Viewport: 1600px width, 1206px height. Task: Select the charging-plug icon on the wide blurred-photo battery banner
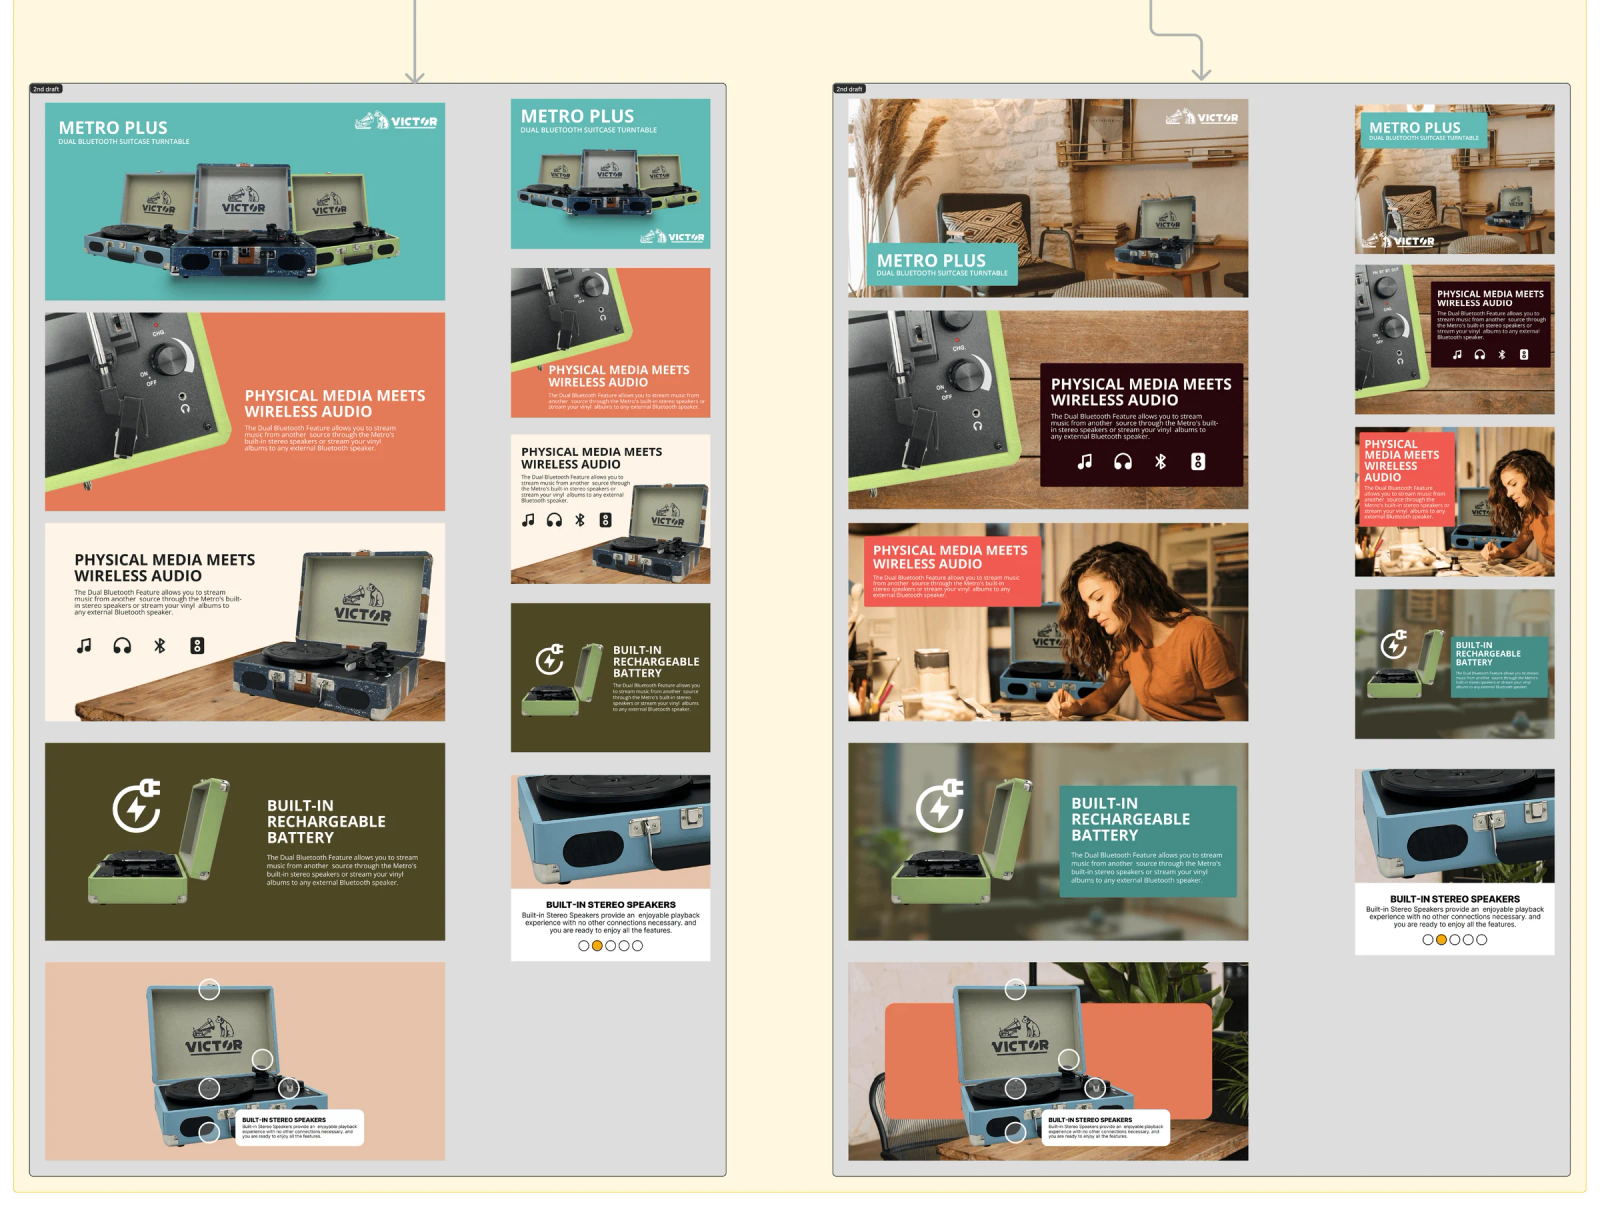coord(940,806)
